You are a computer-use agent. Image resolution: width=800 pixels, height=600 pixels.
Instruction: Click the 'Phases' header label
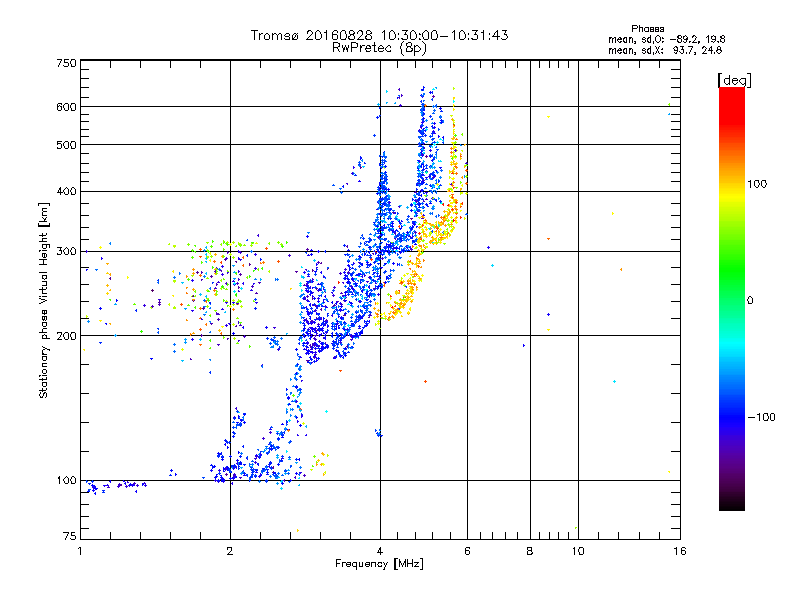tap(647, 29)
